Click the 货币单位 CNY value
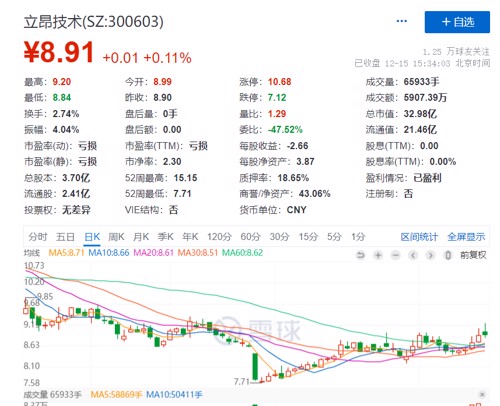The image size is (500, 406). pos(296,210)
